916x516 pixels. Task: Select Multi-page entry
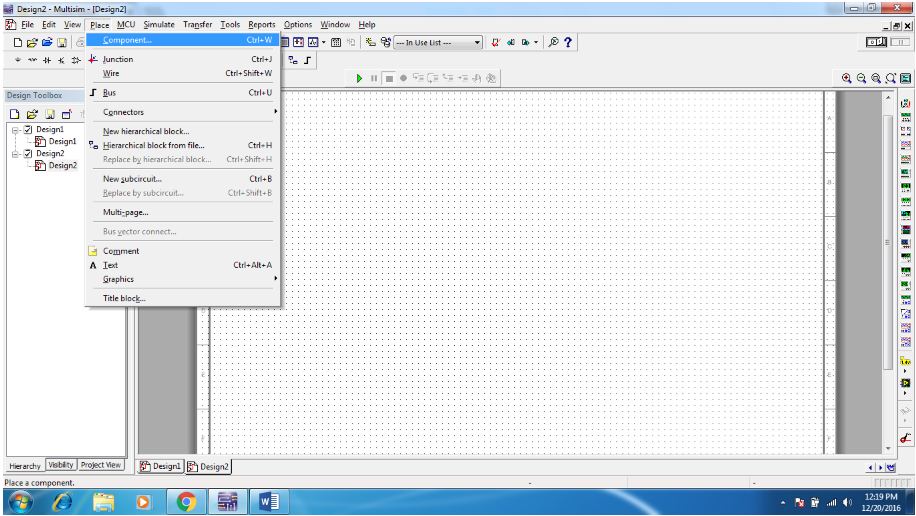[182, 212]
